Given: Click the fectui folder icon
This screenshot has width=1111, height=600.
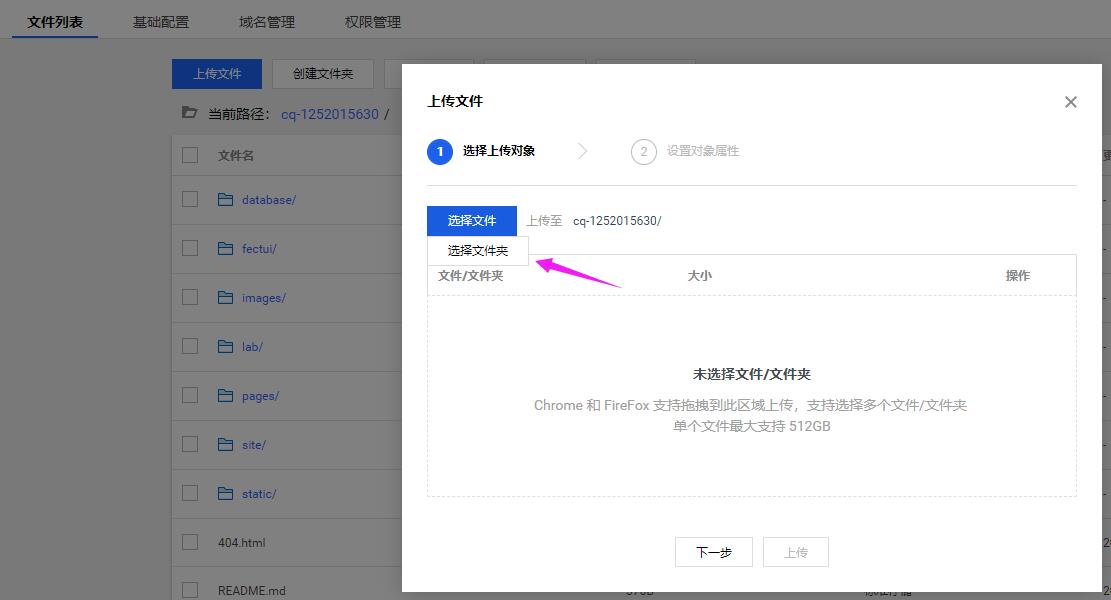Looking at the screenshot, I should (225, 249).
